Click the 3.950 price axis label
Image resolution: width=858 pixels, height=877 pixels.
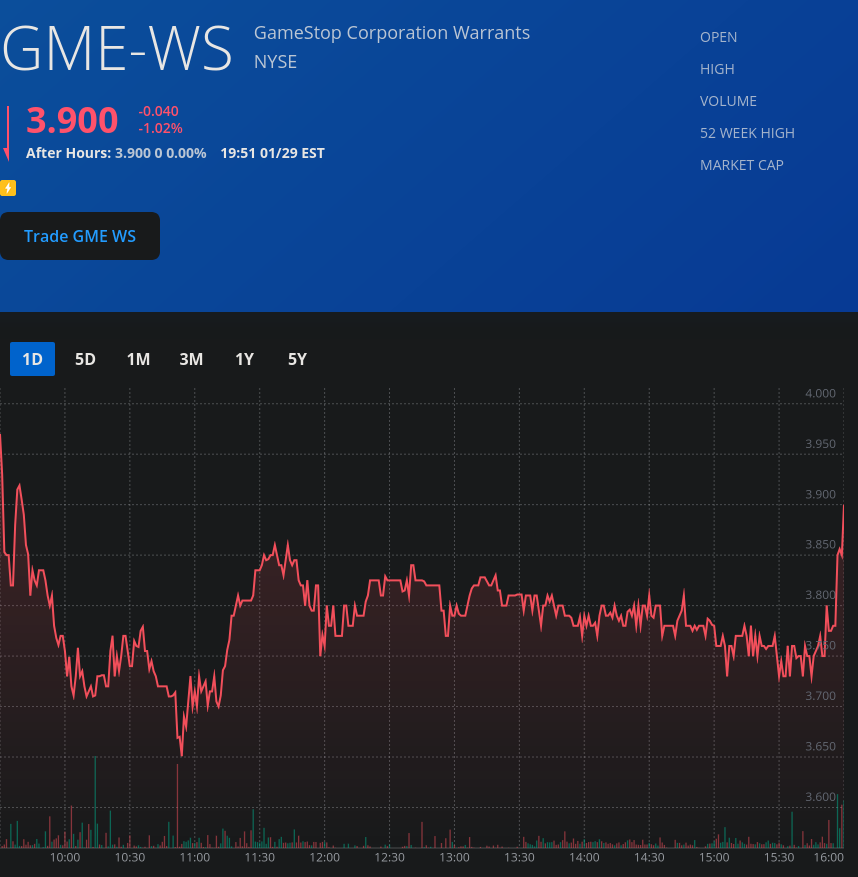[820, 444]
